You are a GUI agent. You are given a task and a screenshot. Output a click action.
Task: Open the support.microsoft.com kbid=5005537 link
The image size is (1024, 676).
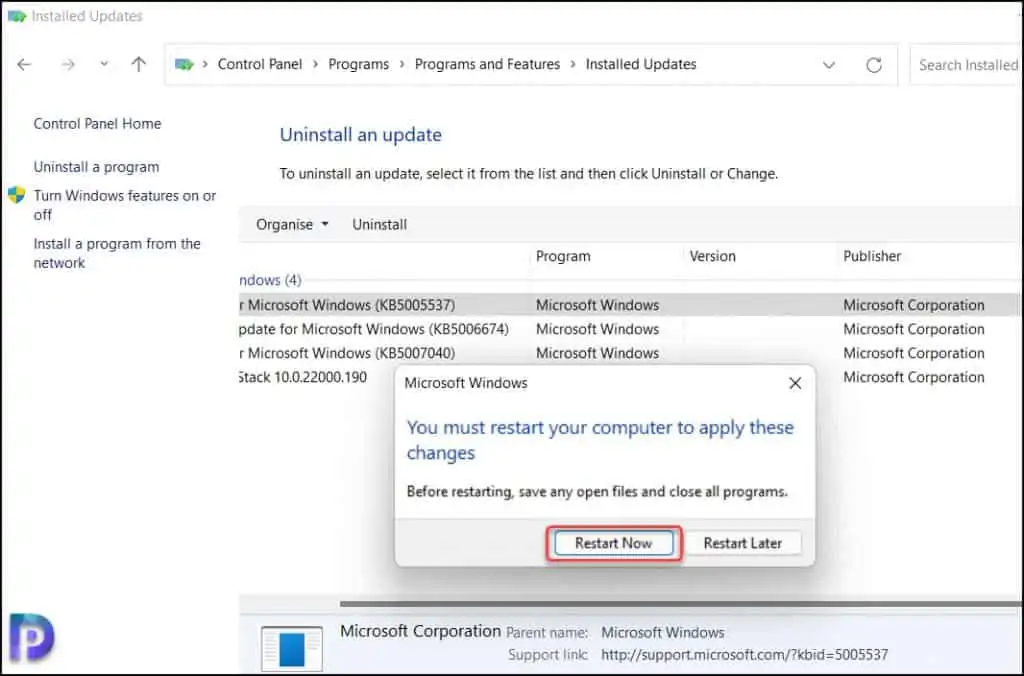[744, 654]
